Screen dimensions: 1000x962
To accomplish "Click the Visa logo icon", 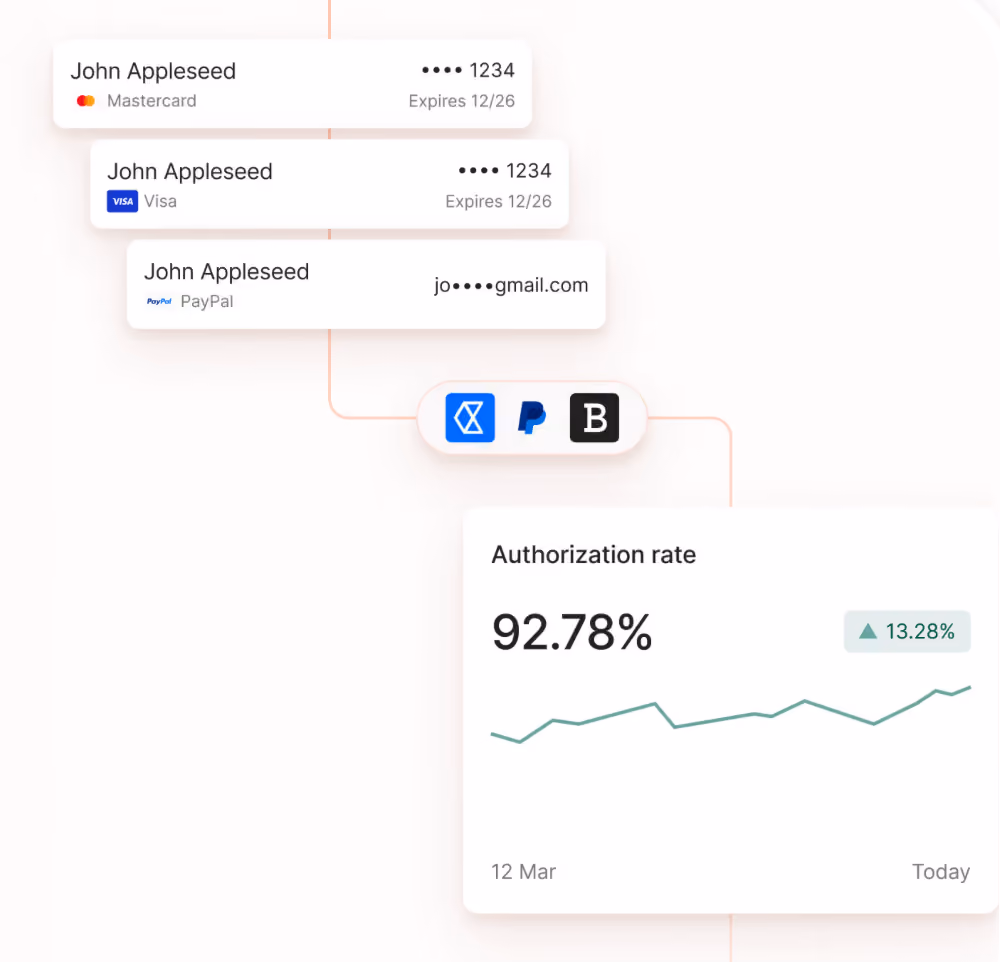I will 122,202.
